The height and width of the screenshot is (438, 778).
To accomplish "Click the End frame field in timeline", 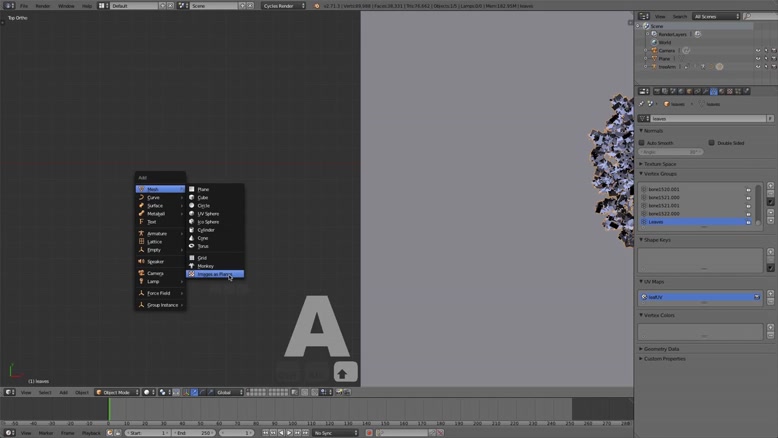I will click(x=194, y=433).
